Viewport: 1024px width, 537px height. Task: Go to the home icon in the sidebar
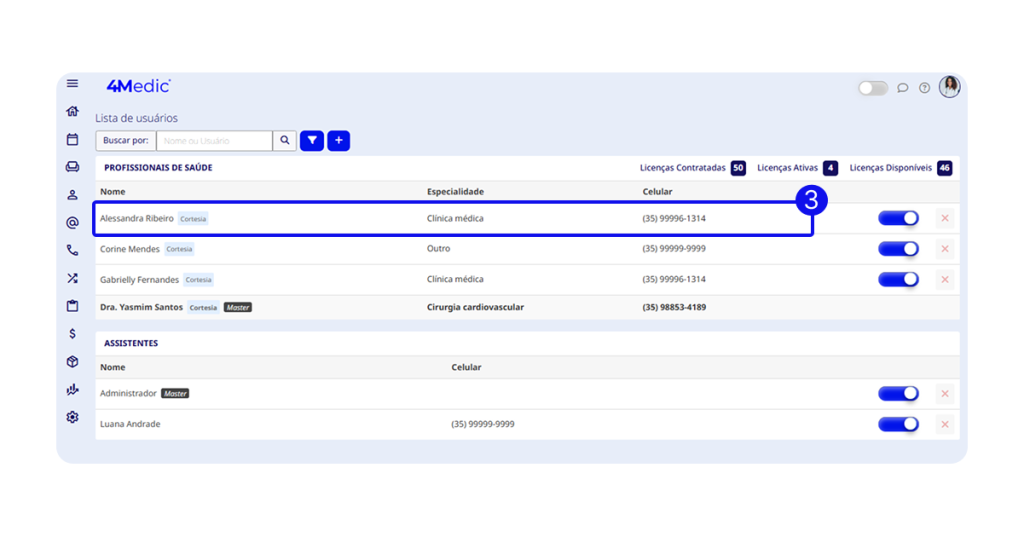pos(72,111)
